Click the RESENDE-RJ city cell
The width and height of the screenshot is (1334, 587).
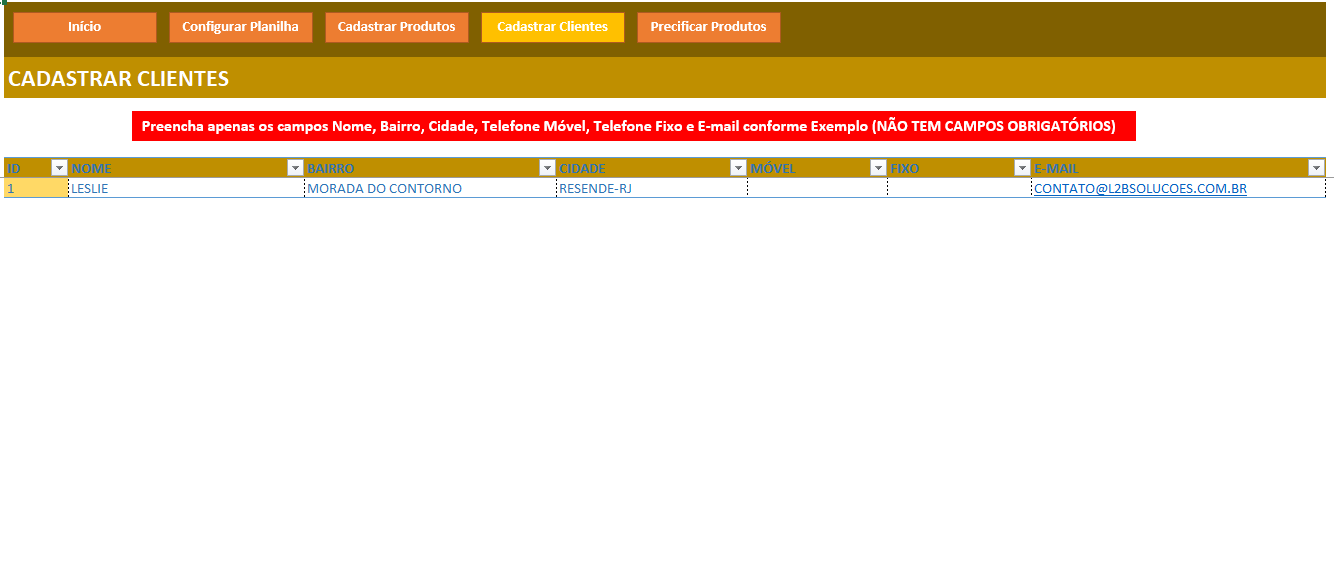click(652, 188)
